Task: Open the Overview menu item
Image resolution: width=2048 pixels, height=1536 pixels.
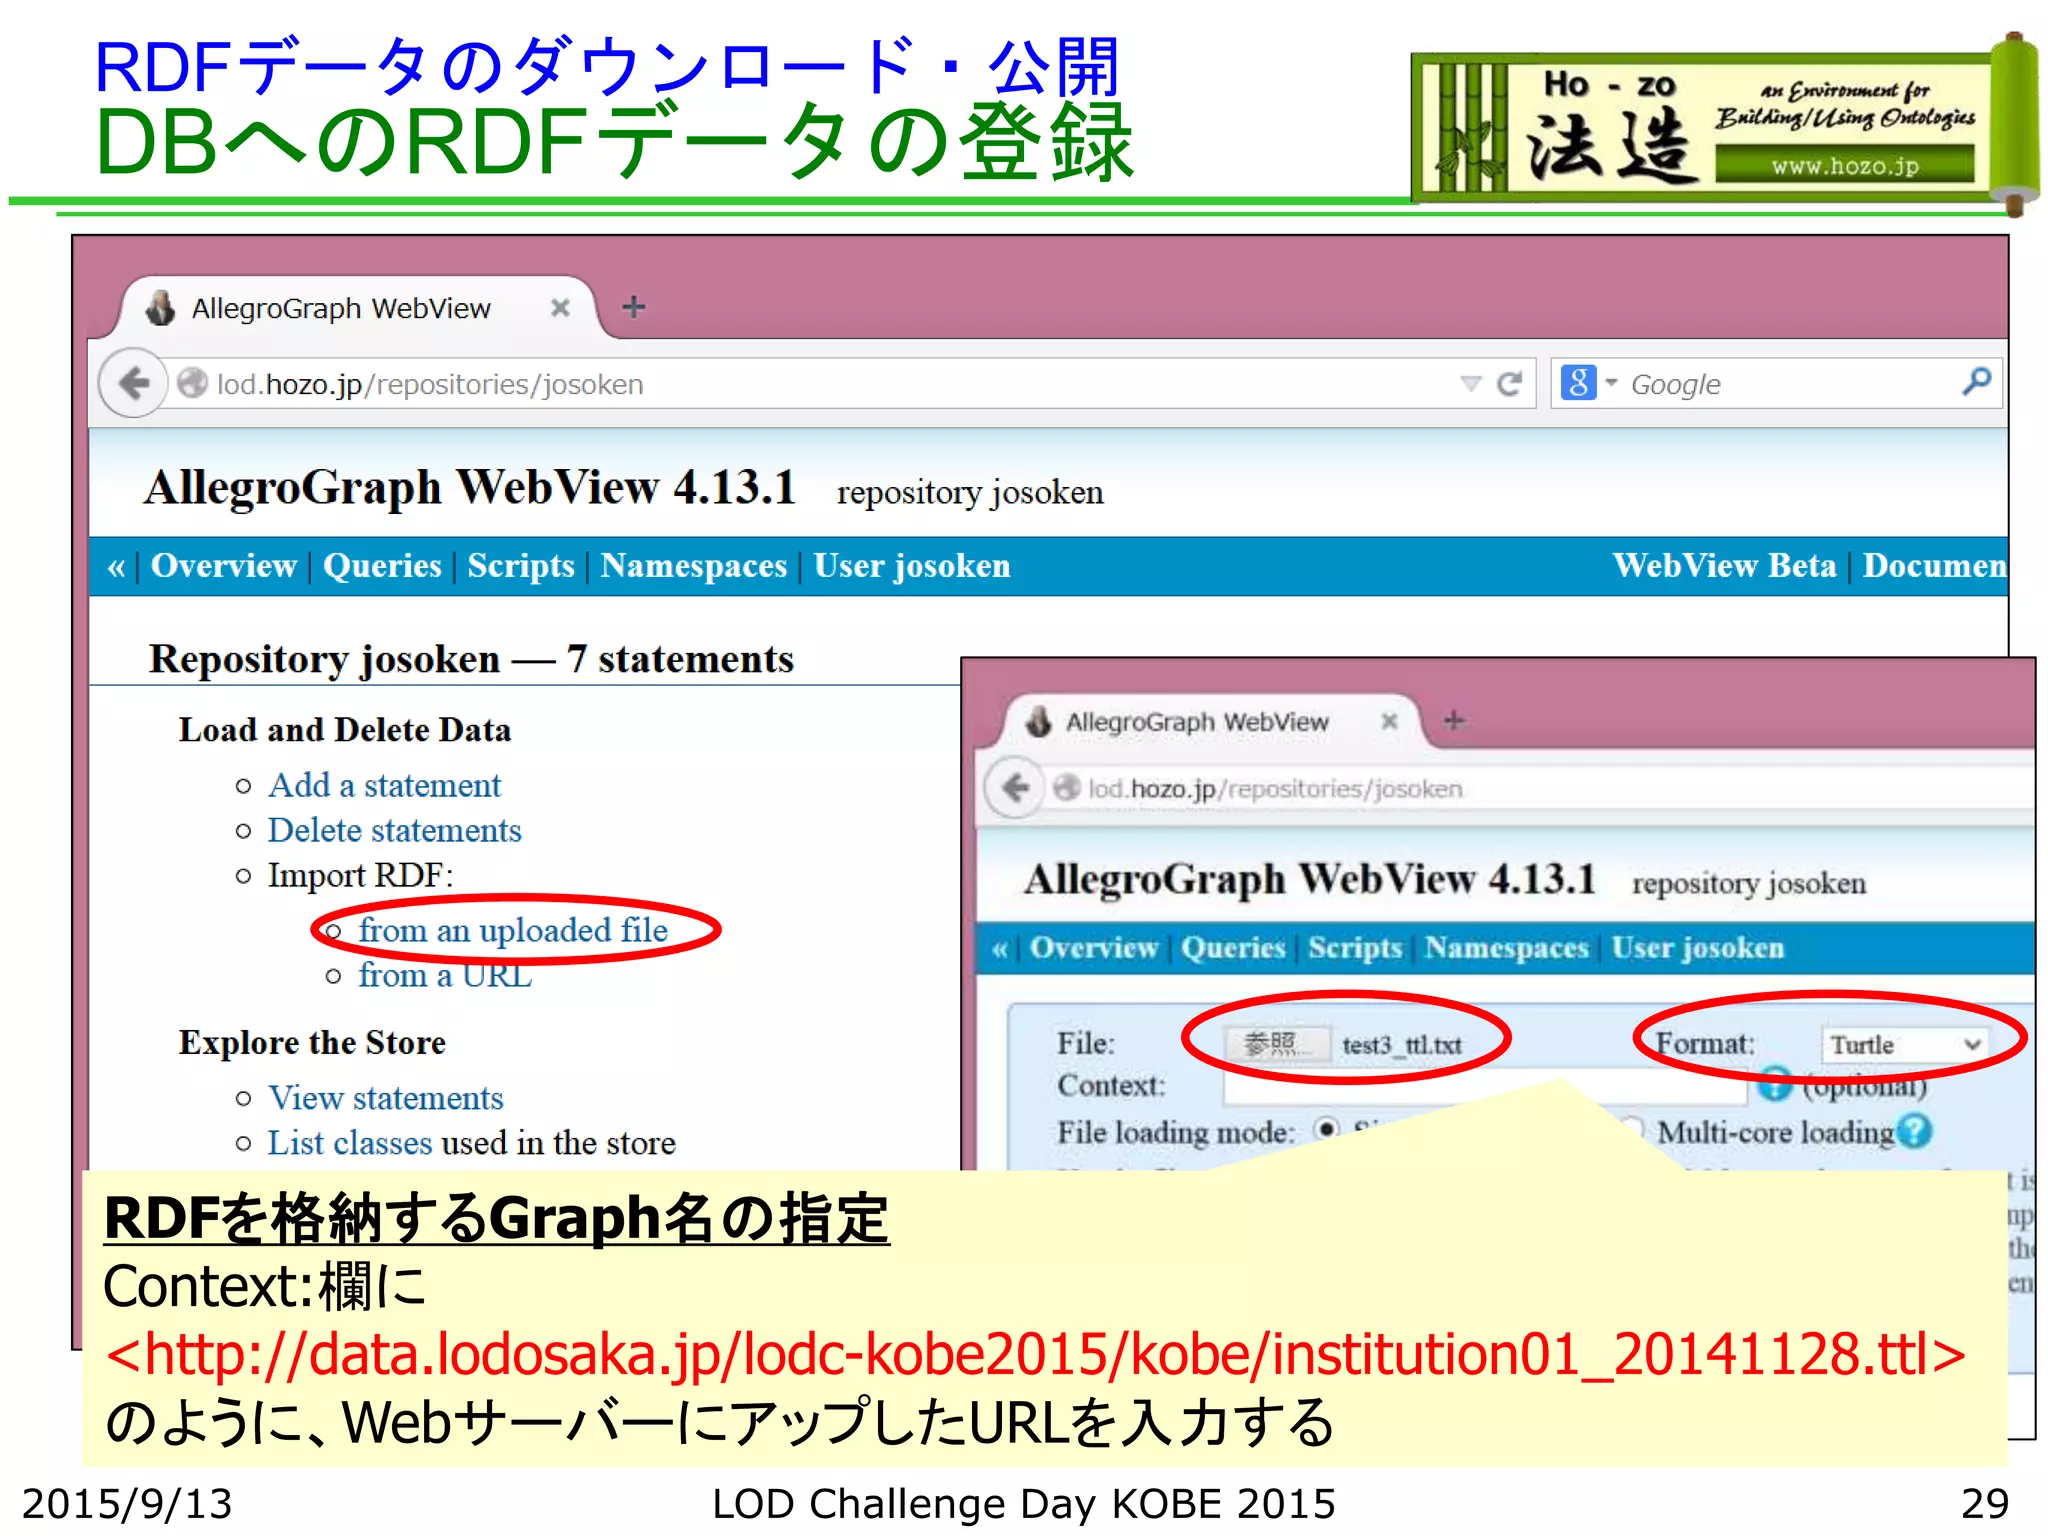Action: [224, 566]
